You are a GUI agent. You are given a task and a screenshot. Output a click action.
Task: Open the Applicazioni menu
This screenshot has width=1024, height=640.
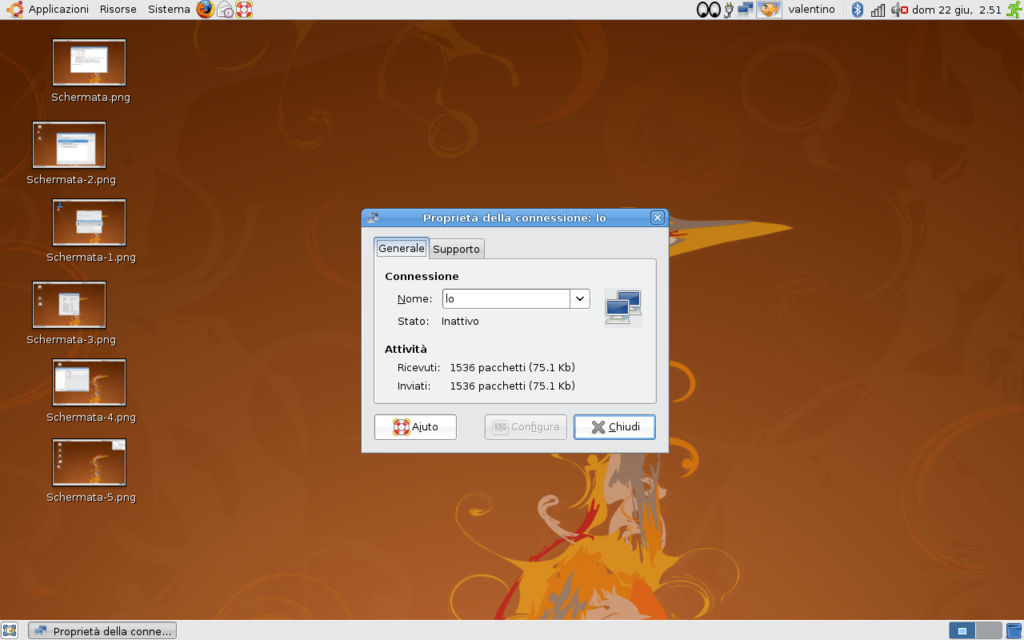point(57,10)
